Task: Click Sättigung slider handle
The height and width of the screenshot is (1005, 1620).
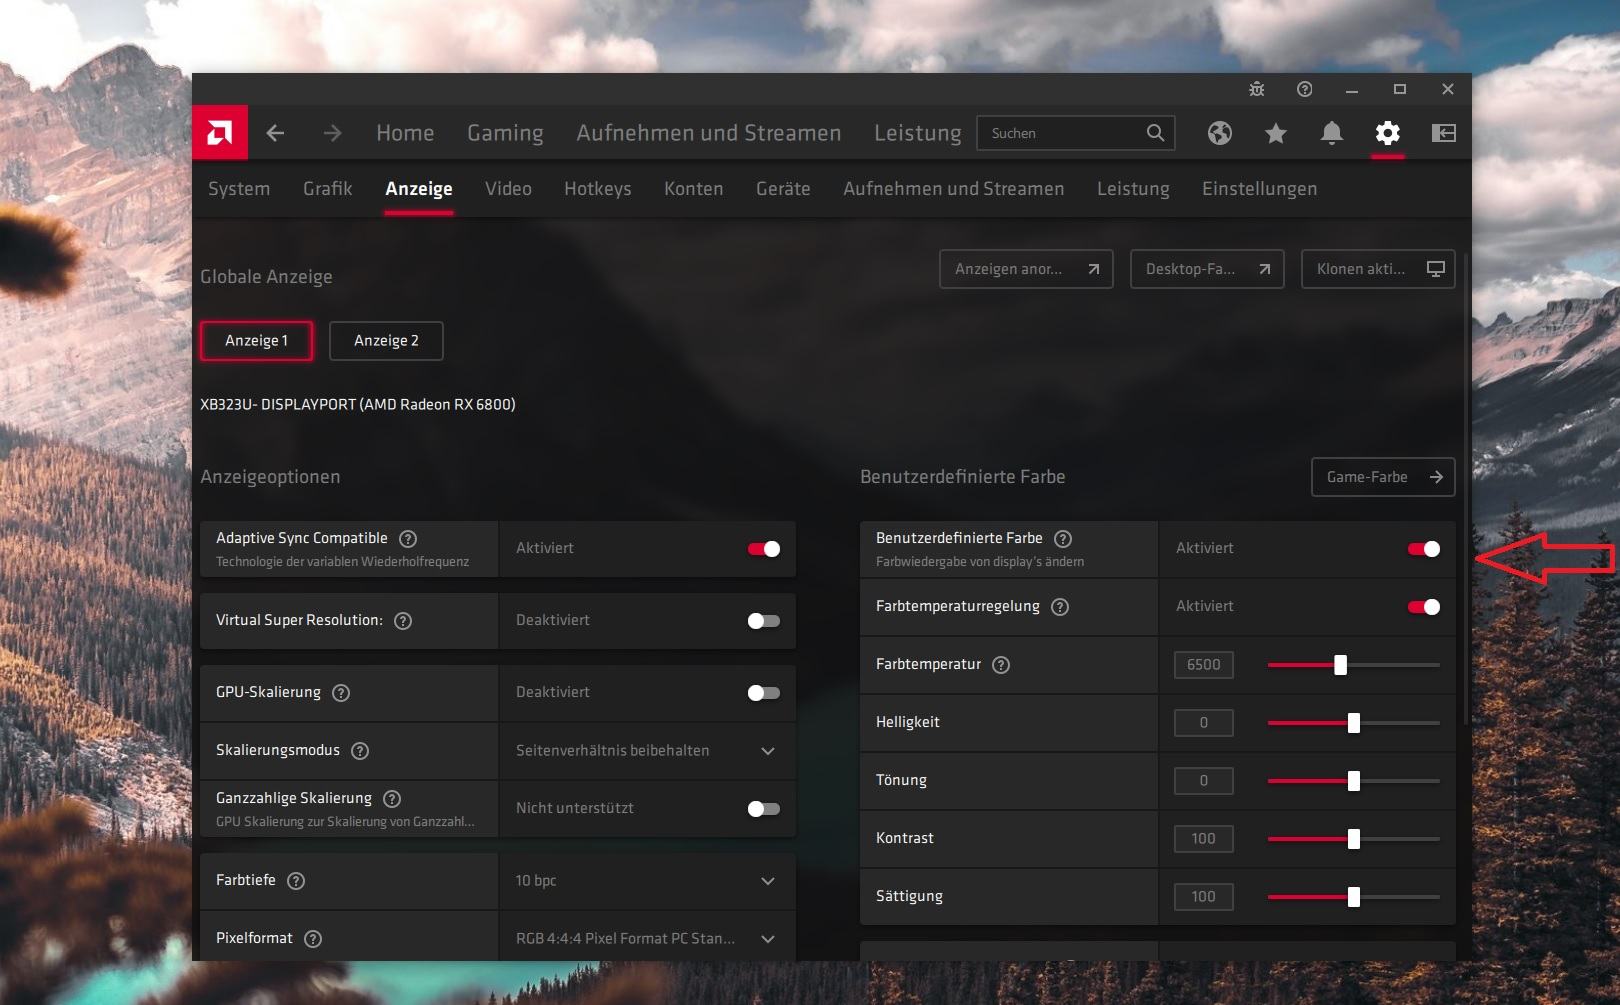Action: pos(1354,897)
